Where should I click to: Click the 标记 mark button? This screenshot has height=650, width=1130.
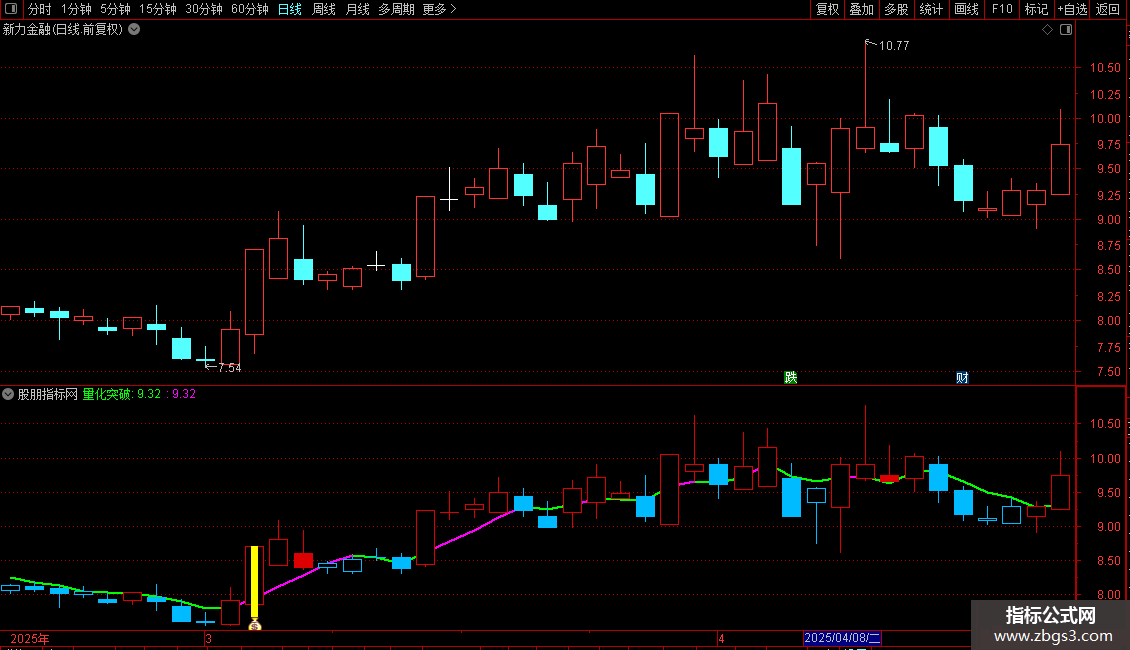click(x=1036, y=9)
